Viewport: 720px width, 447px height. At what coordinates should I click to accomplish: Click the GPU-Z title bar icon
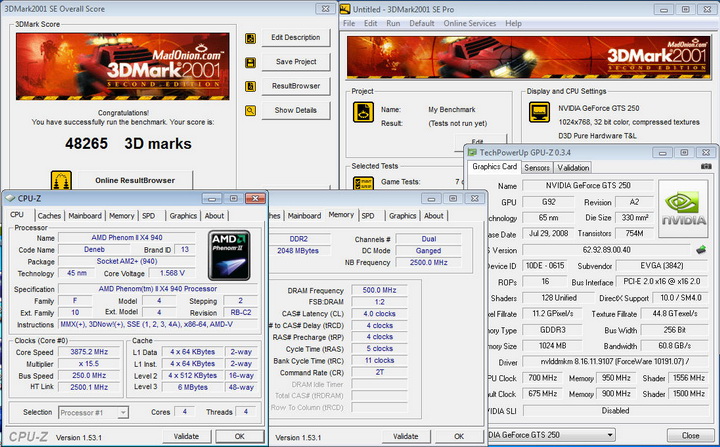coord(472,153)
